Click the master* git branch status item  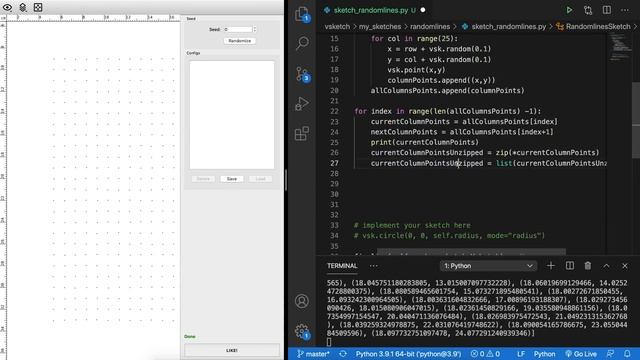[313, 354]
